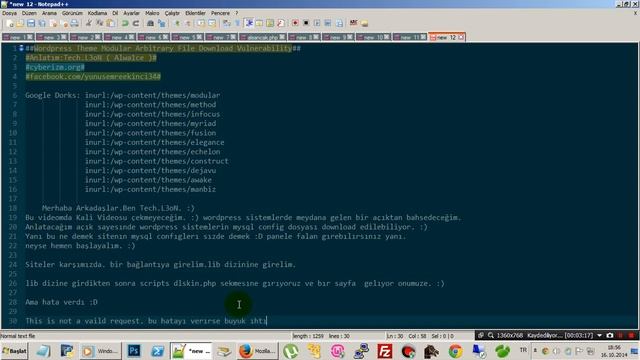Click the Başlat start button
Screen dimensions: 640x360
click(x=14, y=351)
